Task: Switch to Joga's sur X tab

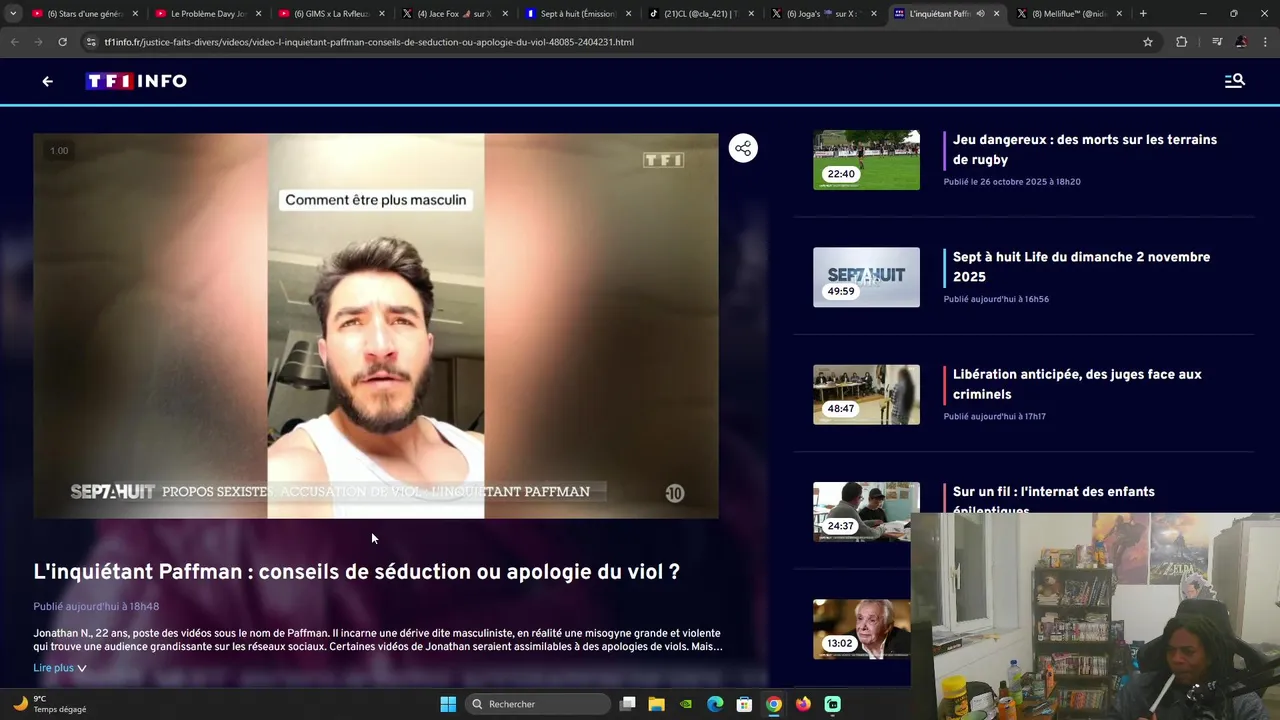Action: (823, 14)
